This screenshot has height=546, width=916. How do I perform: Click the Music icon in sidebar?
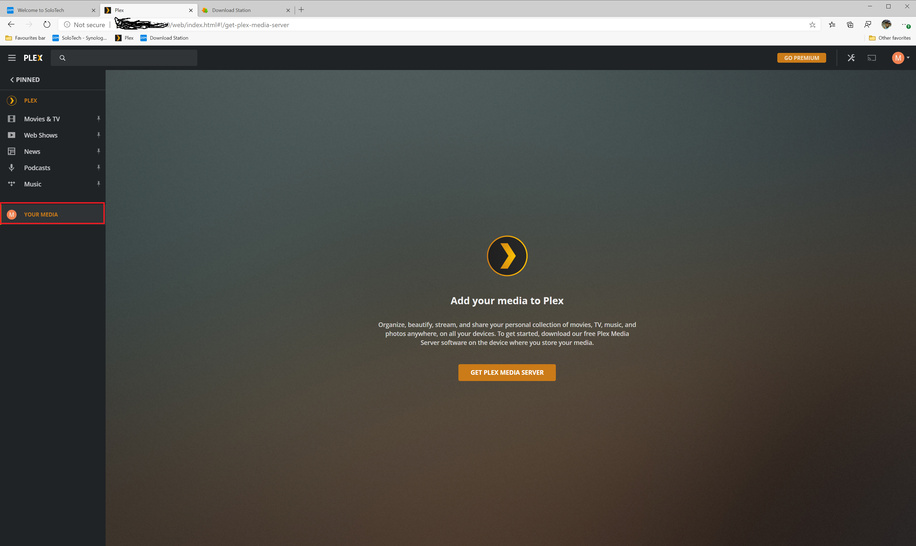[11, 184]
